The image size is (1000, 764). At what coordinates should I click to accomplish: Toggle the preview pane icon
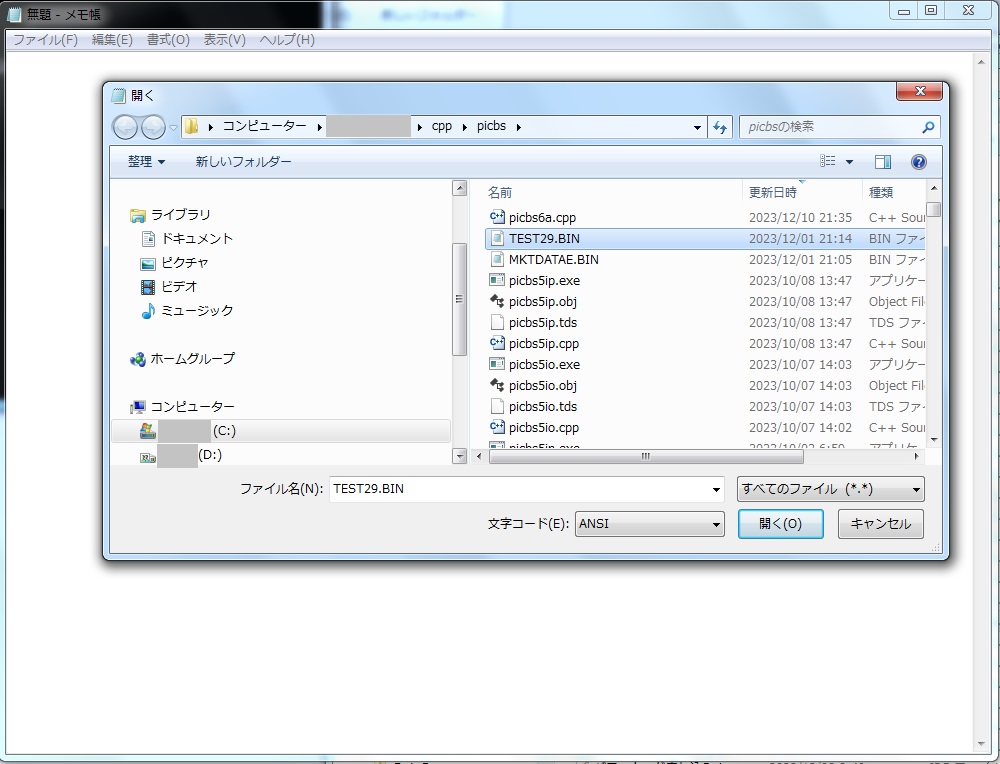[x=883, y=162]
